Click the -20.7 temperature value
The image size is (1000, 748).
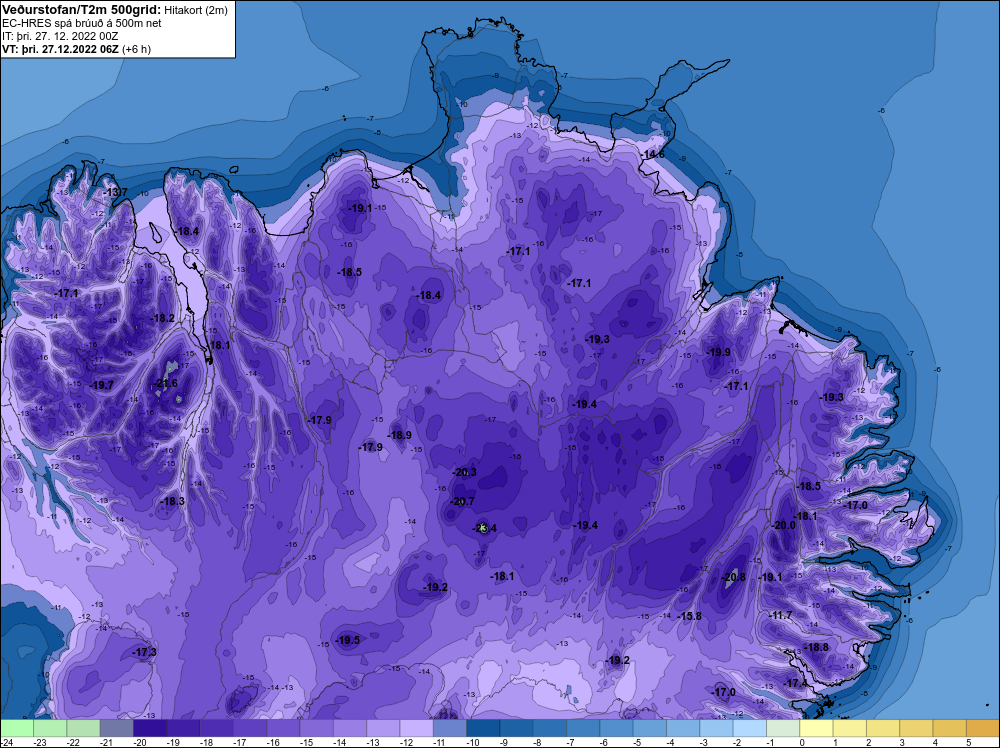click(462, 501)
